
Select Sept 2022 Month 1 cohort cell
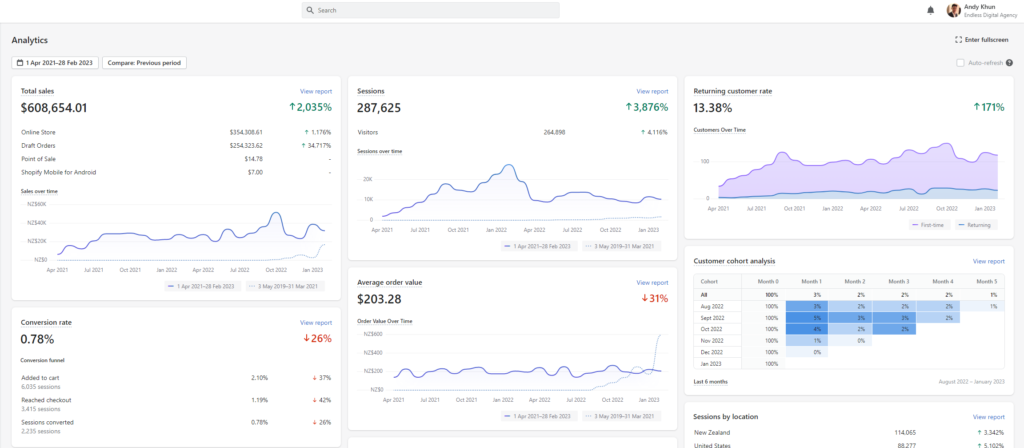817,317
